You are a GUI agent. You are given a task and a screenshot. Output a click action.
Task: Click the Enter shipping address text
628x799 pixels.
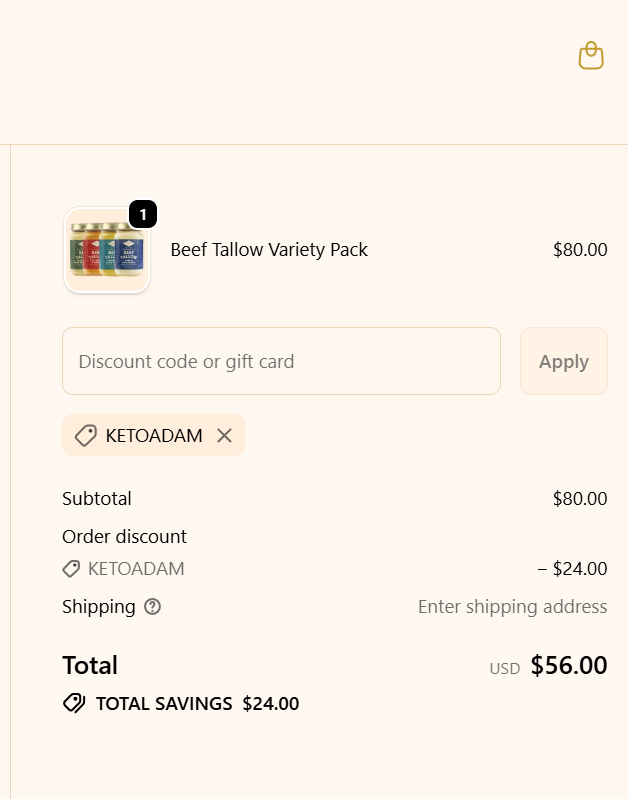tap(512, 606)
